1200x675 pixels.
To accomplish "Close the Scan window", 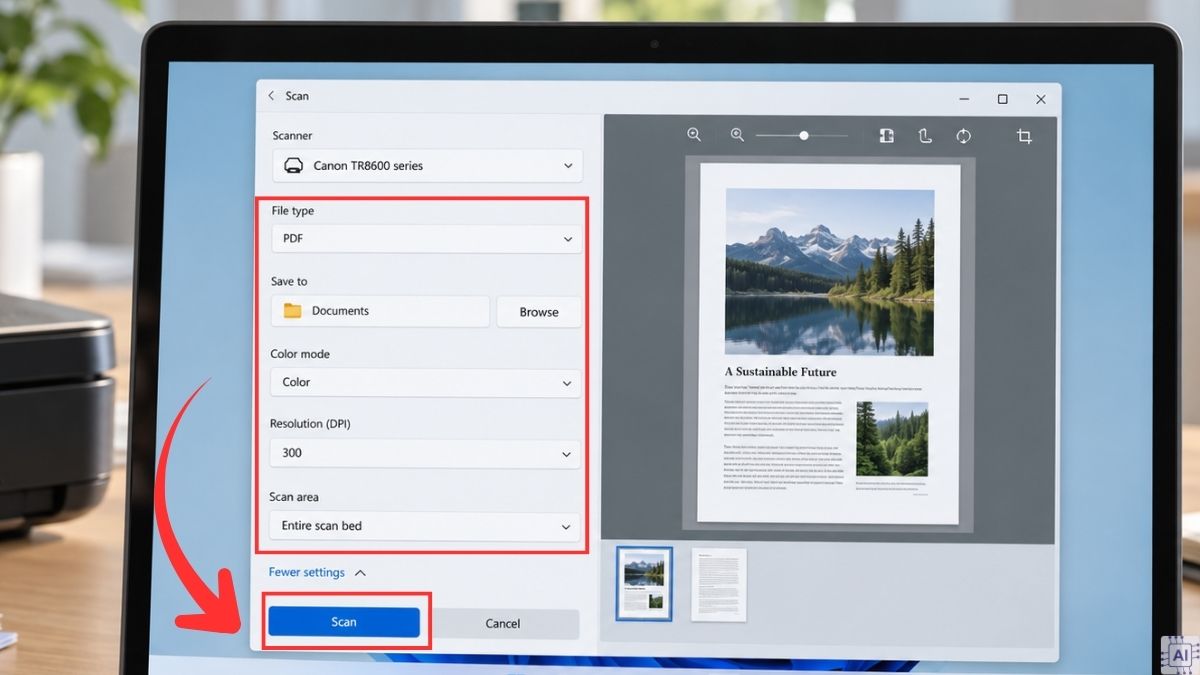I will click(x=1041, y=99).
